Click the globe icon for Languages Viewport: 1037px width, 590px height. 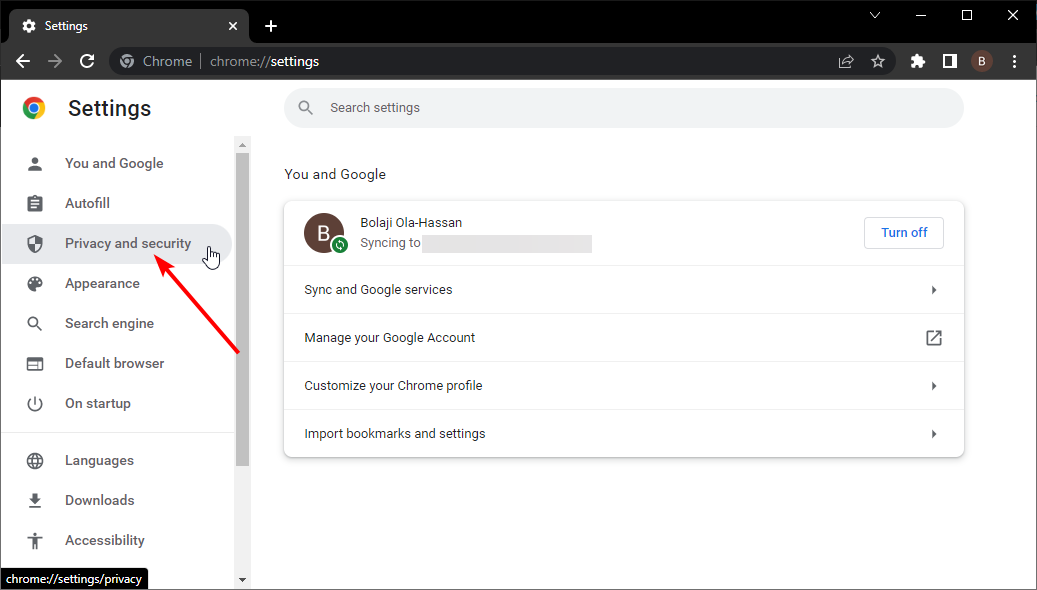click(35, 461)
